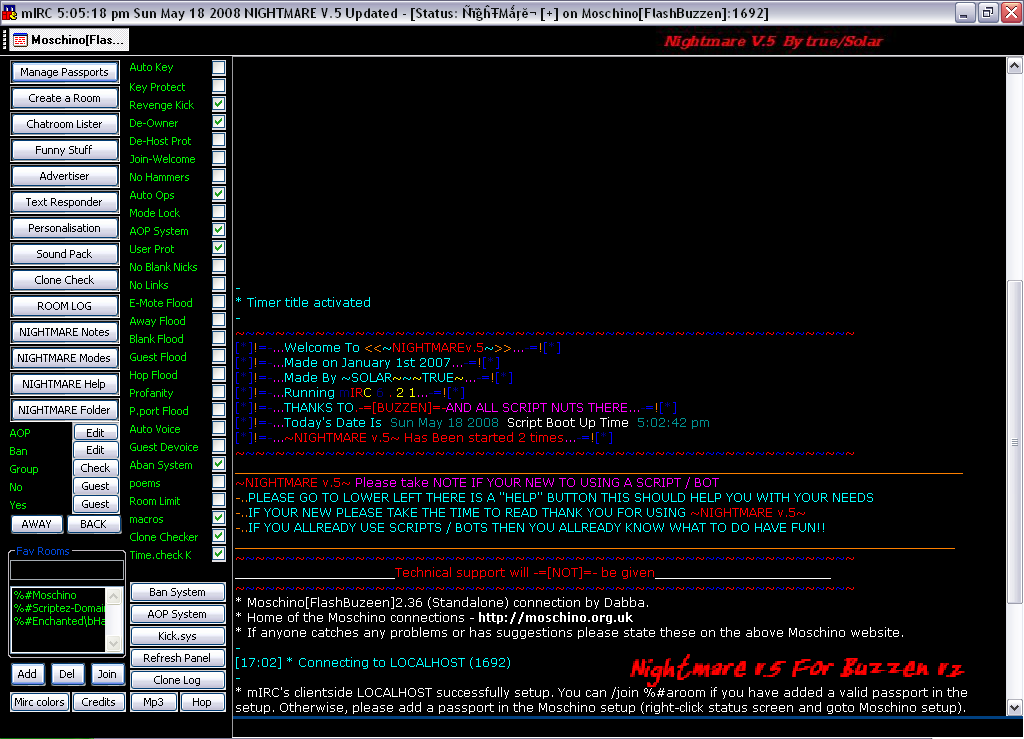Select %#Moschino in Fav Rooms list
The width and height of the screenshot is (1024, 739).
tap(45, 595)
